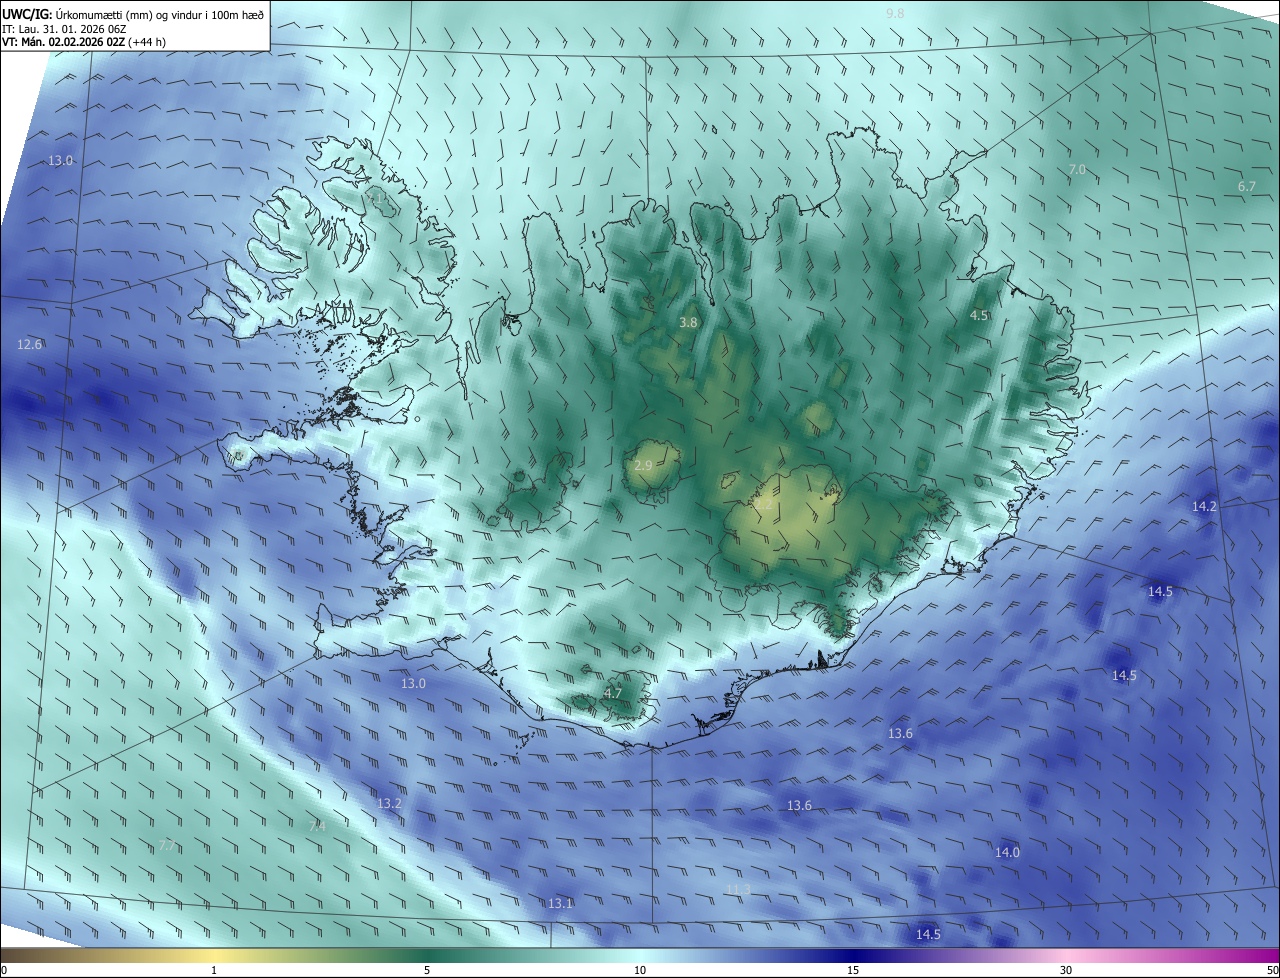1280x978 pixels.
Task: Click the valid time 'VT: Mán. 02.02.2026 02Z (+44 h)'
Action: click(82, 42)
